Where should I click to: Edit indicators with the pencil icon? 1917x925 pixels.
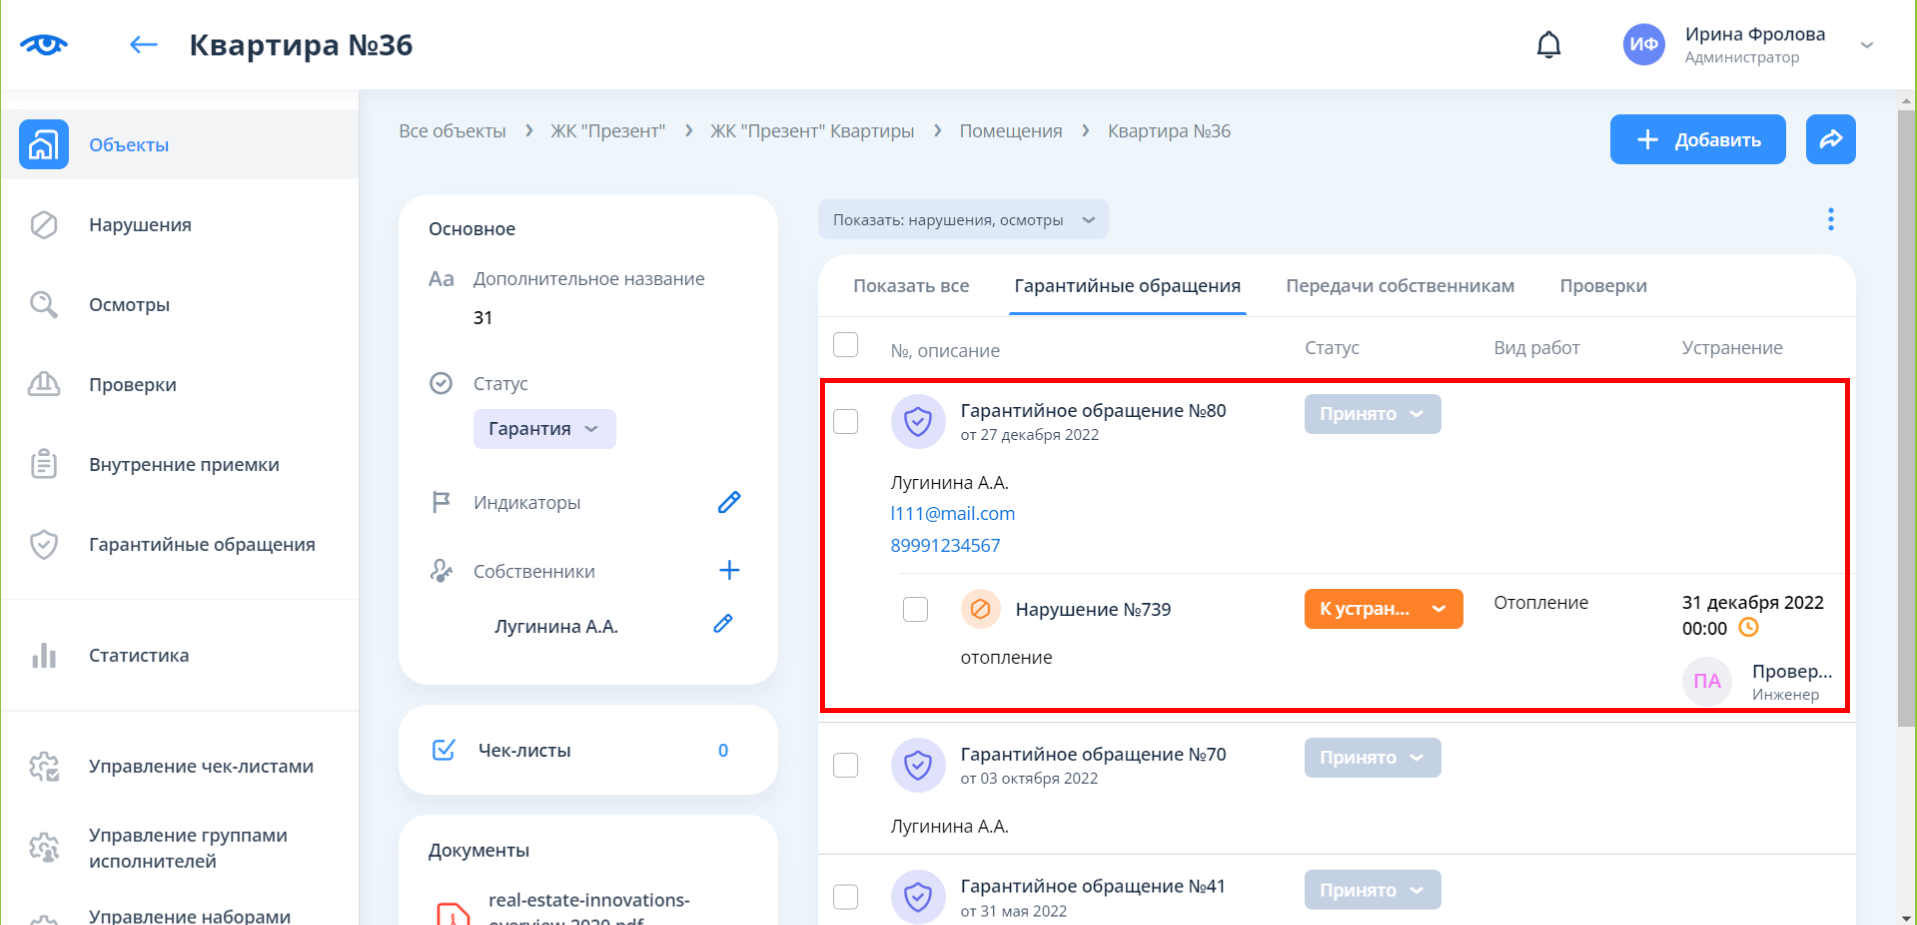tap(729, 502)
